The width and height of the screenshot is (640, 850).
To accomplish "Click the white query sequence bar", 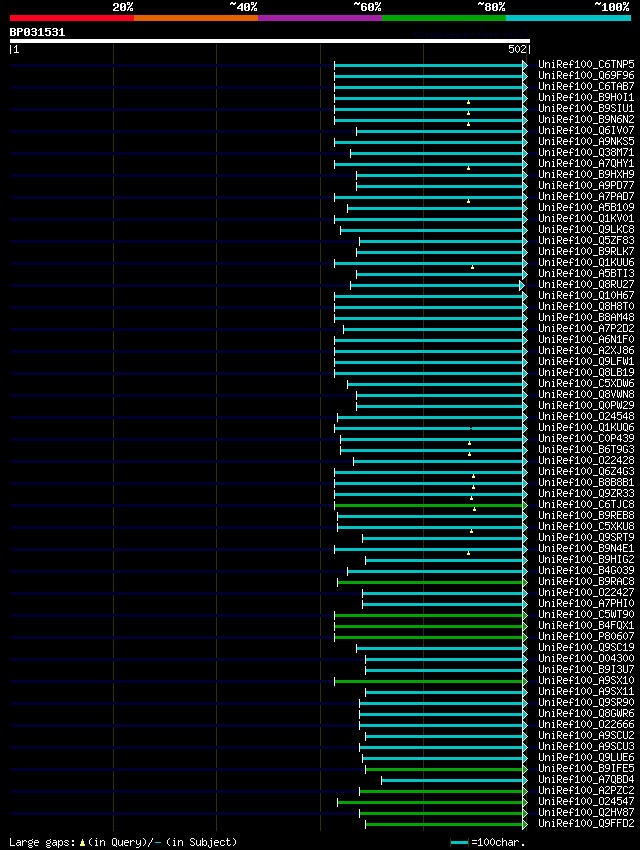I will pyautogui.click(x=269, y=41).
